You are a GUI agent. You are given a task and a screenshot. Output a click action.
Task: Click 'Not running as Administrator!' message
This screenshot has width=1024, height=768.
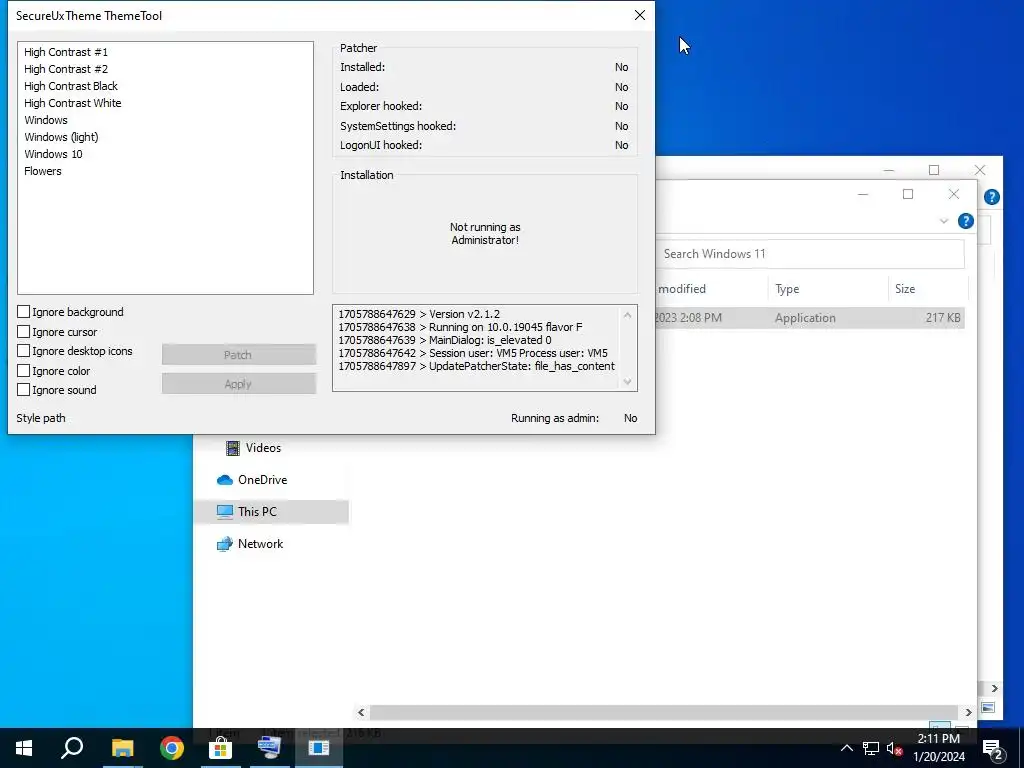tap(485, 234)
